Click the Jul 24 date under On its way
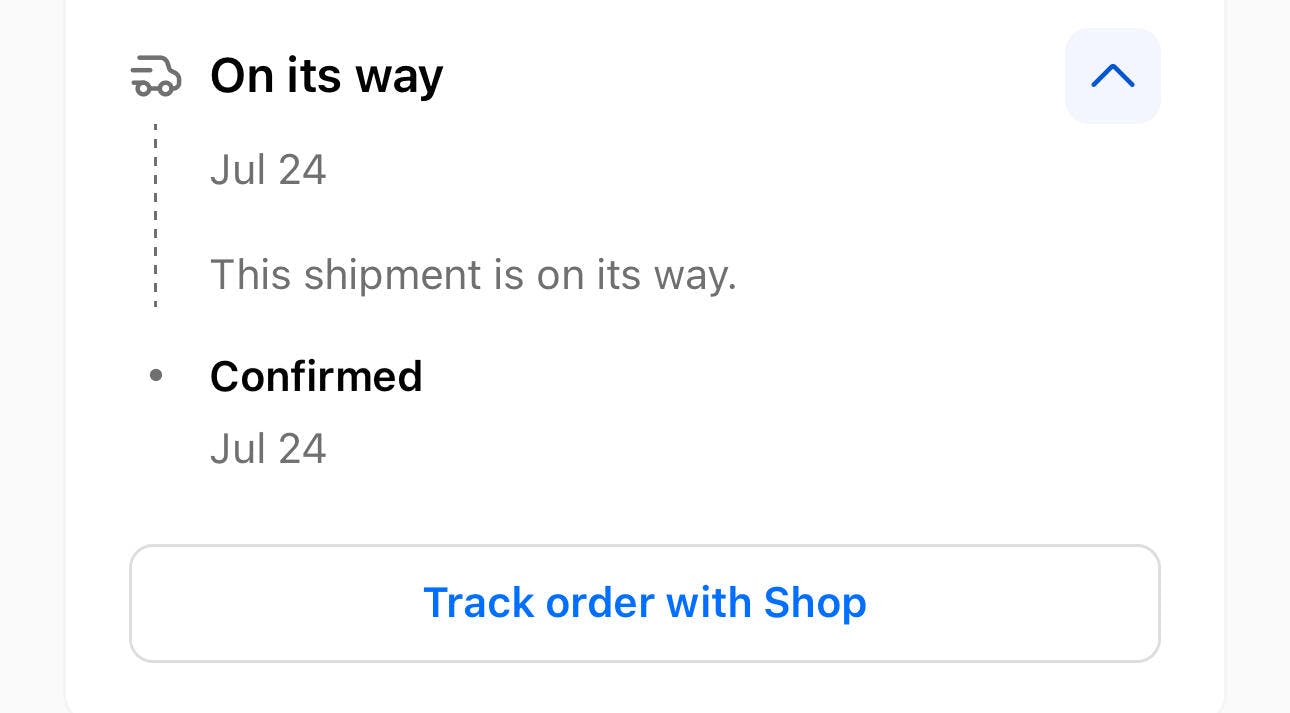This screenshot has width=1290, height=713. (268, 169)
